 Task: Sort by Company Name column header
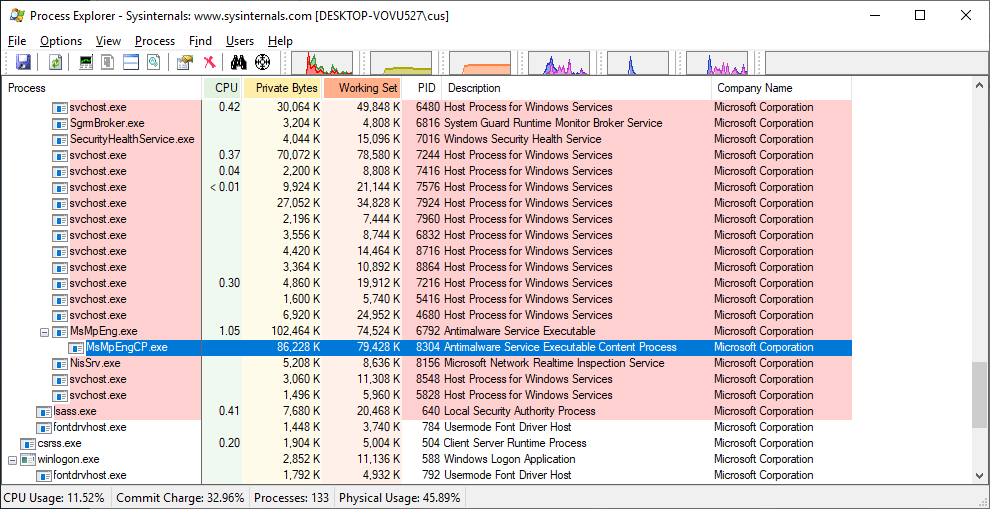781,88
